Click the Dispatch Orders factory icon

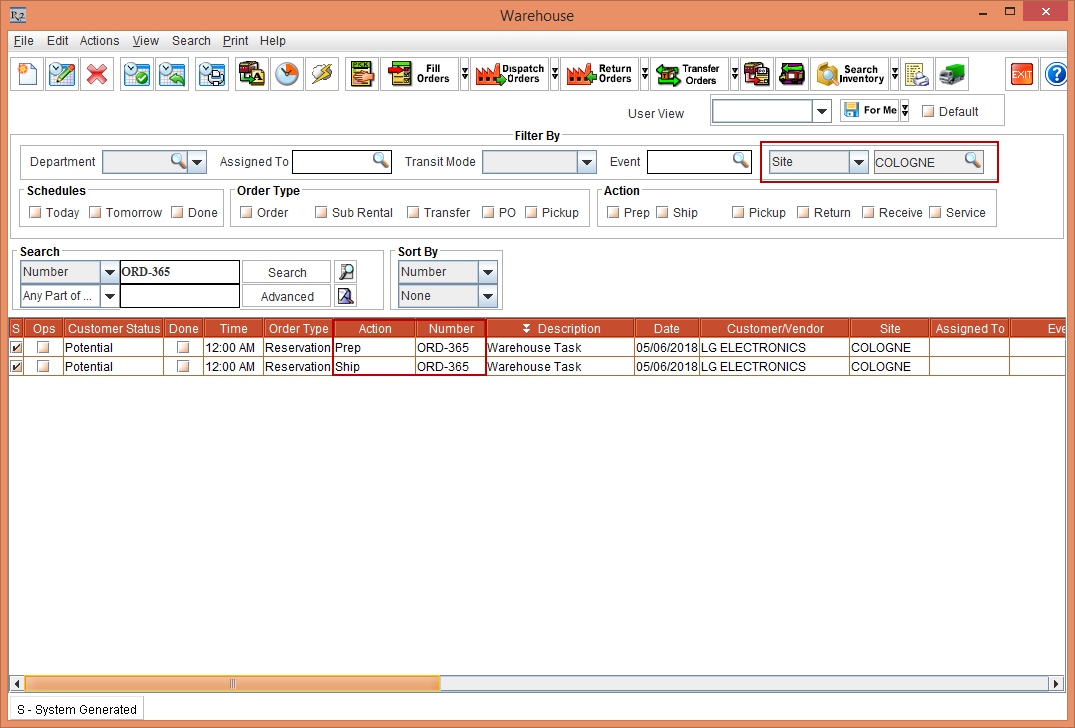coord(511,75)
